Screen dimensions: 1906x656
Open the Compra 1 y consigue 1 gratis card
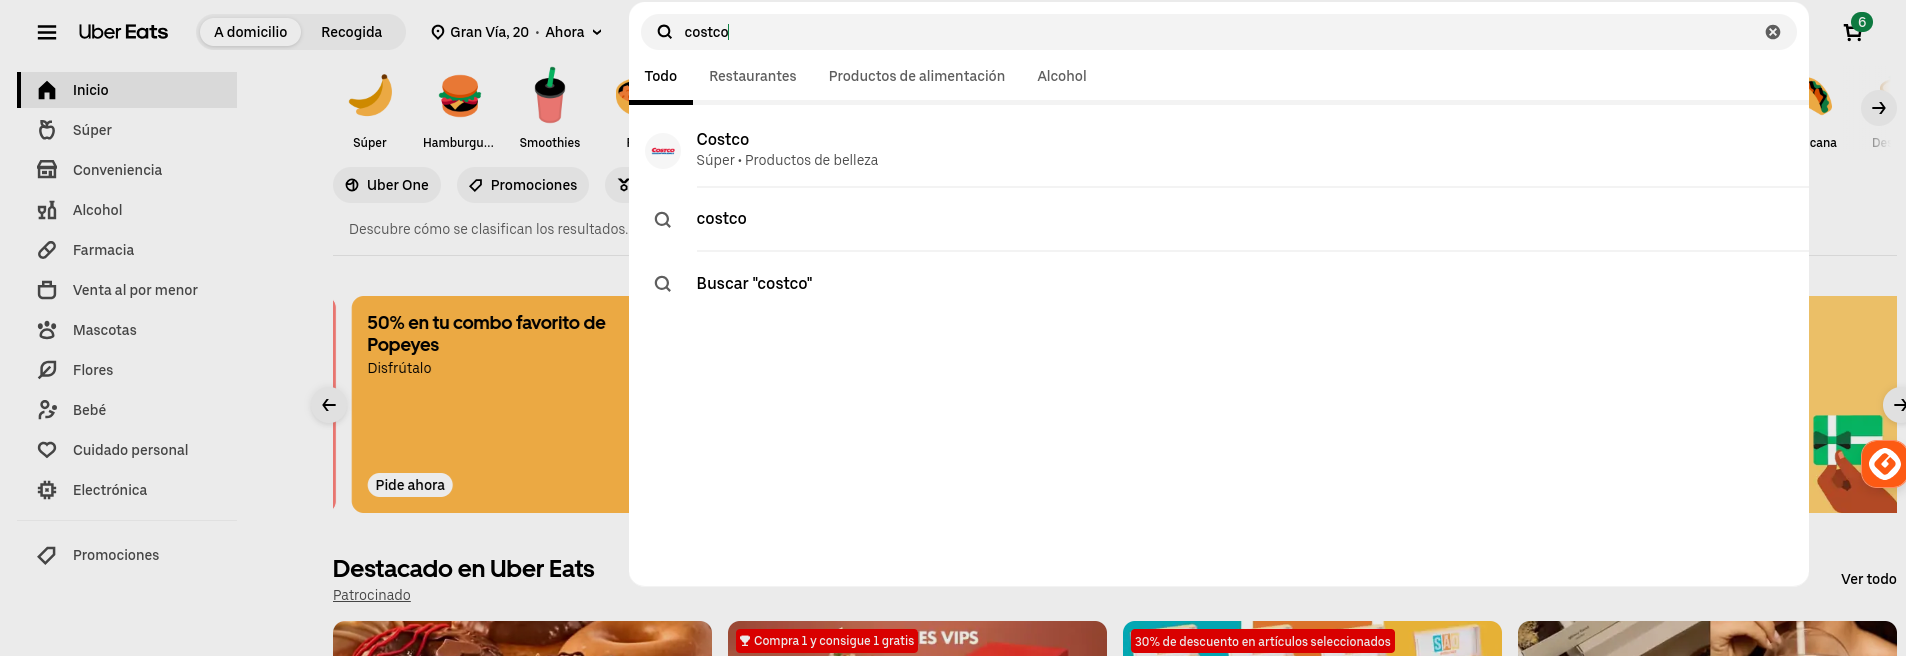[x=917, y=638]
